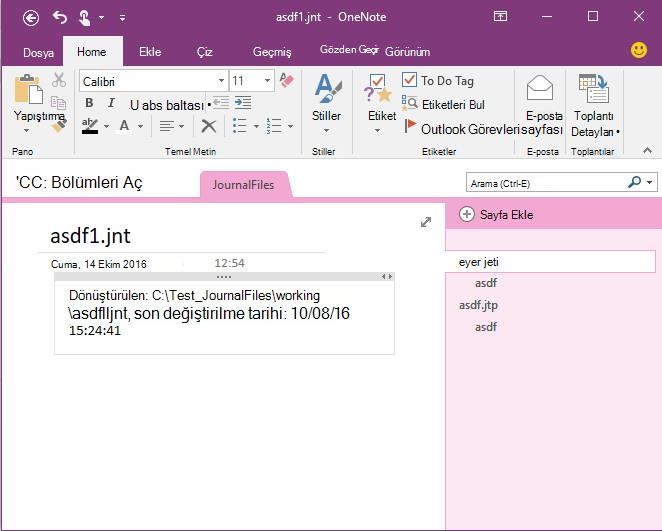662x531 pixels.
Task: Click Etiketleri Bul find tags
Action: point(443,104)
